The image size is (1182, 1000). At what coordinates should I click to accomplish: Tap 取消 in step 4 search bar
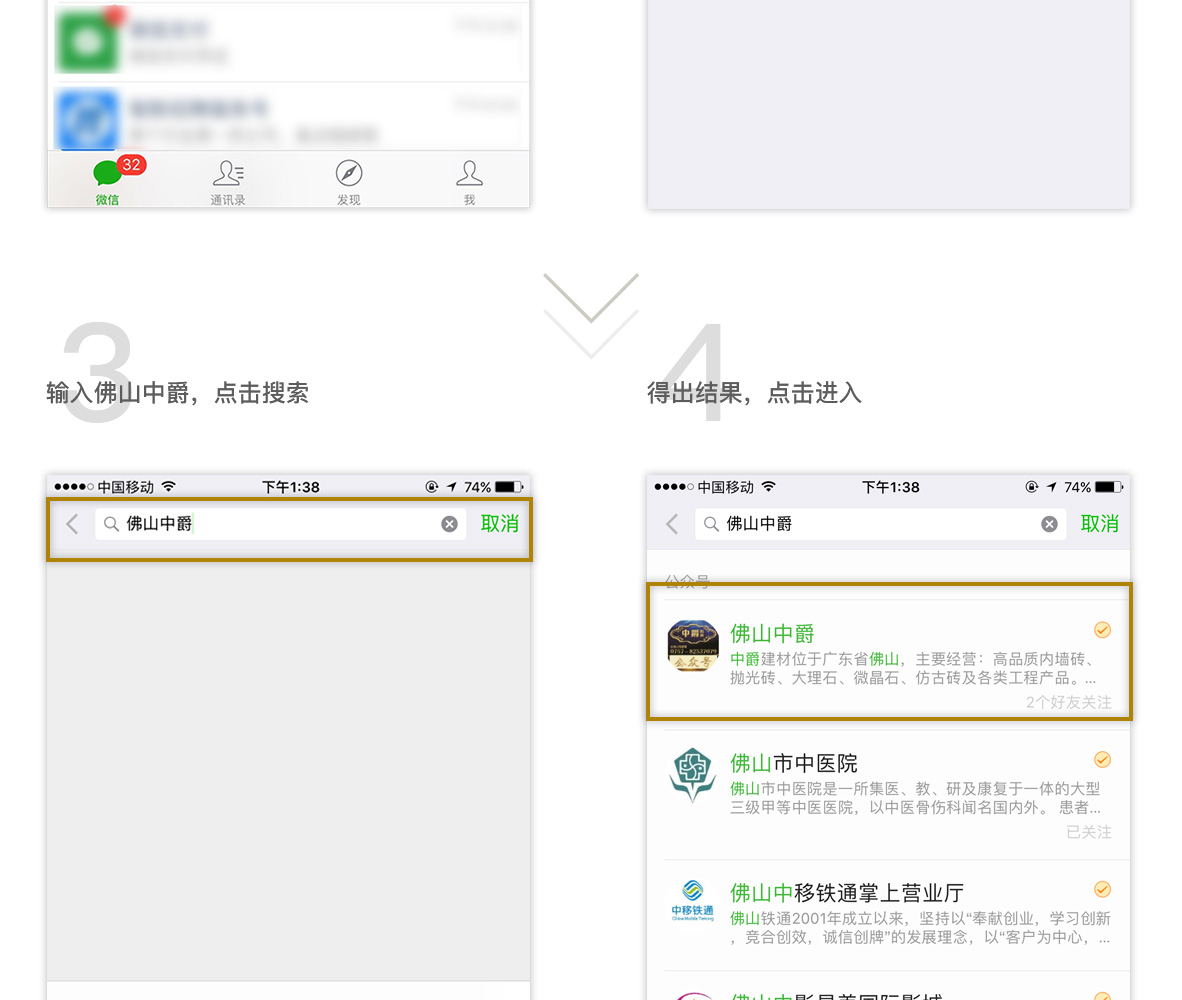tap(1099, 524)
